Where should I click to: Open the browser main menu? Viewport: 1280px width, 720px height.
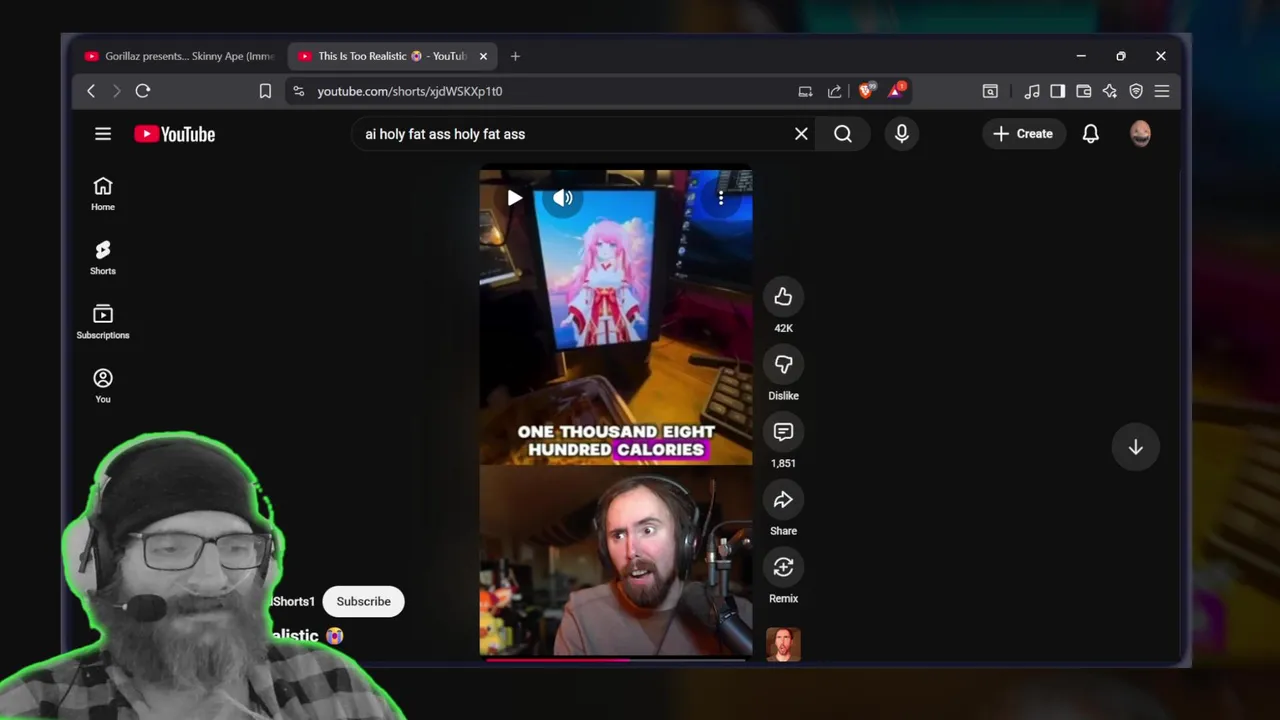(x=1162, y=91)
